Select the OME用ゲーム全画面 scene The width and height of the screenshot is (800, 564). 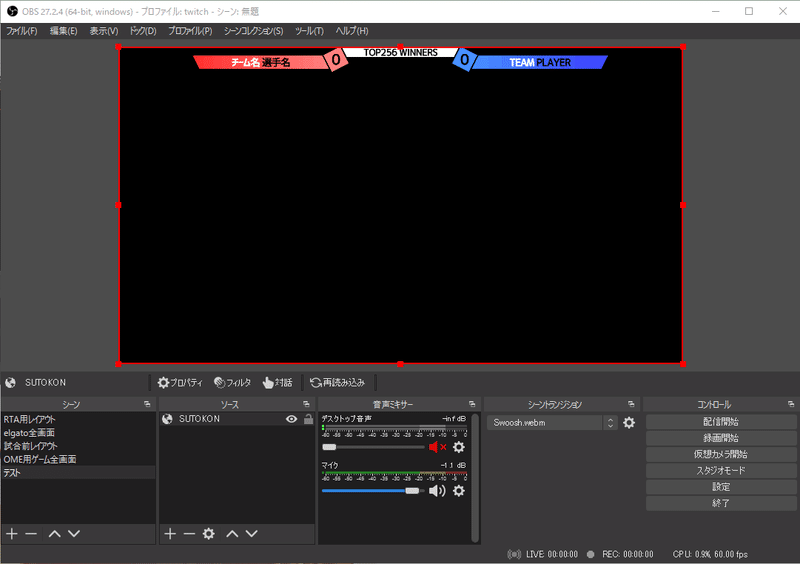(x=78, y=459)
